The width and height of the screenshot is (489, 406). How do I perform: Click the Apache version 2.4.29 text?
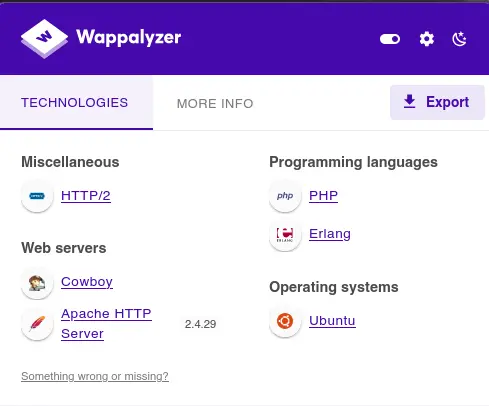pyautogui.click(x=200, y=324)
